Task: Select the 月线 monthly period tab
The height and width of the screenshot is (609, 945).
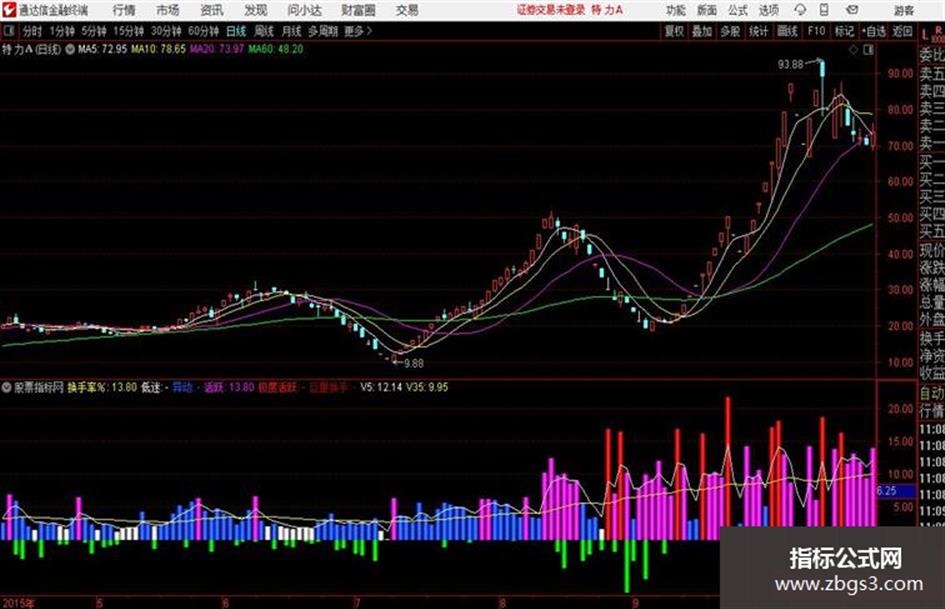Action: click(292, 31)
